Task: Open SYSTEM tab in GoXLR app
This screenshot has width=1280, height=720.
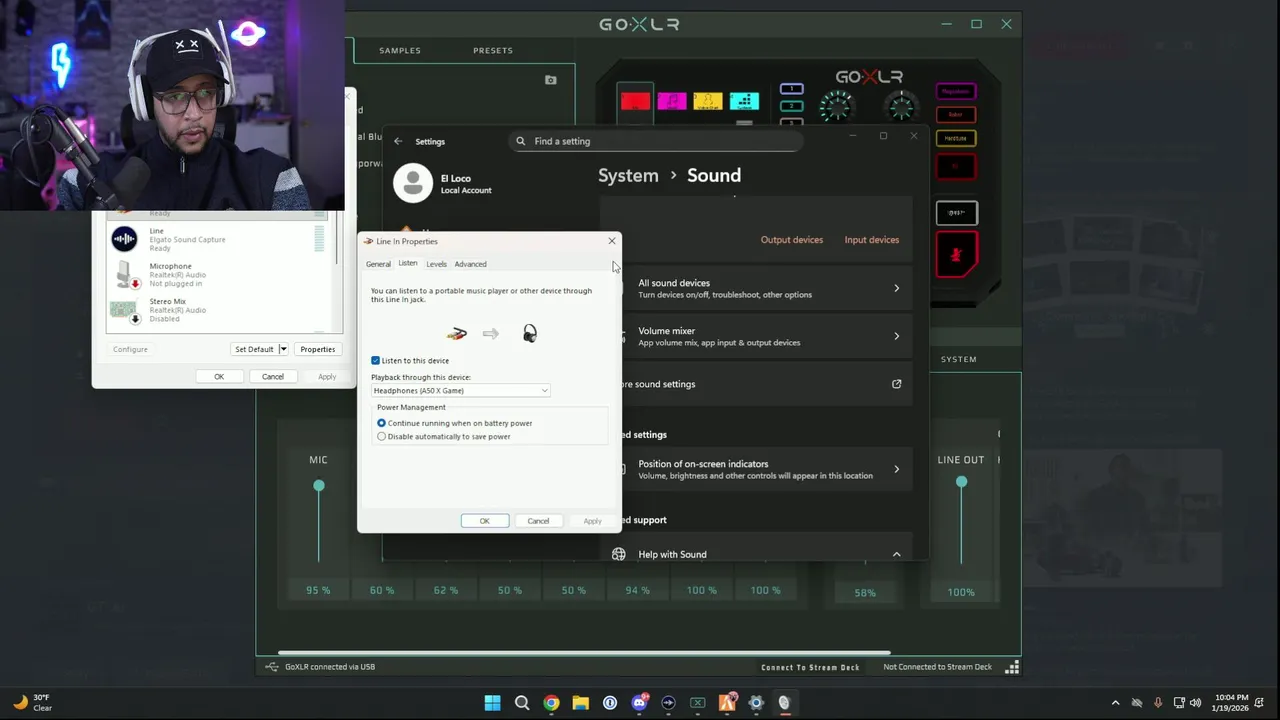Action: pyautogui.click(x=958, y=359)
